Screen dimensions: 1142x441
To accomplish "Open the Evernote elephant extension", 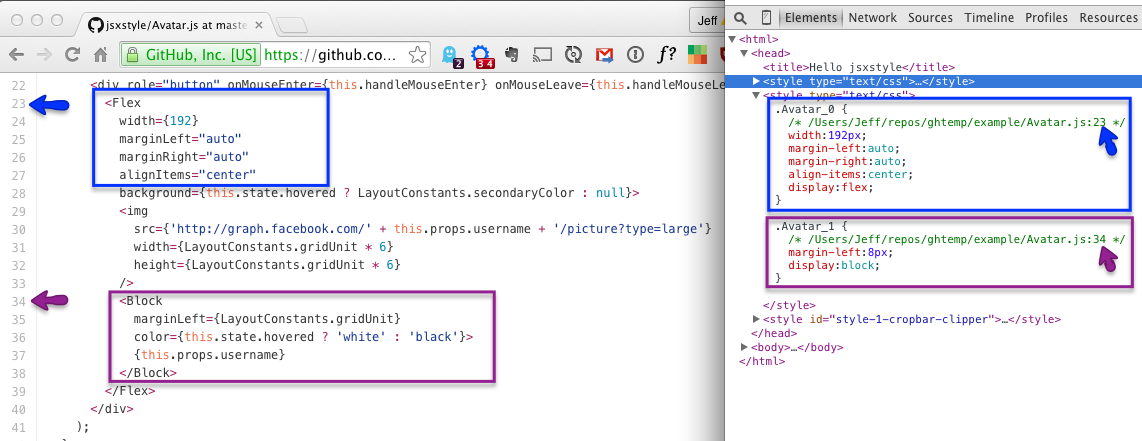I will (512, 55).
